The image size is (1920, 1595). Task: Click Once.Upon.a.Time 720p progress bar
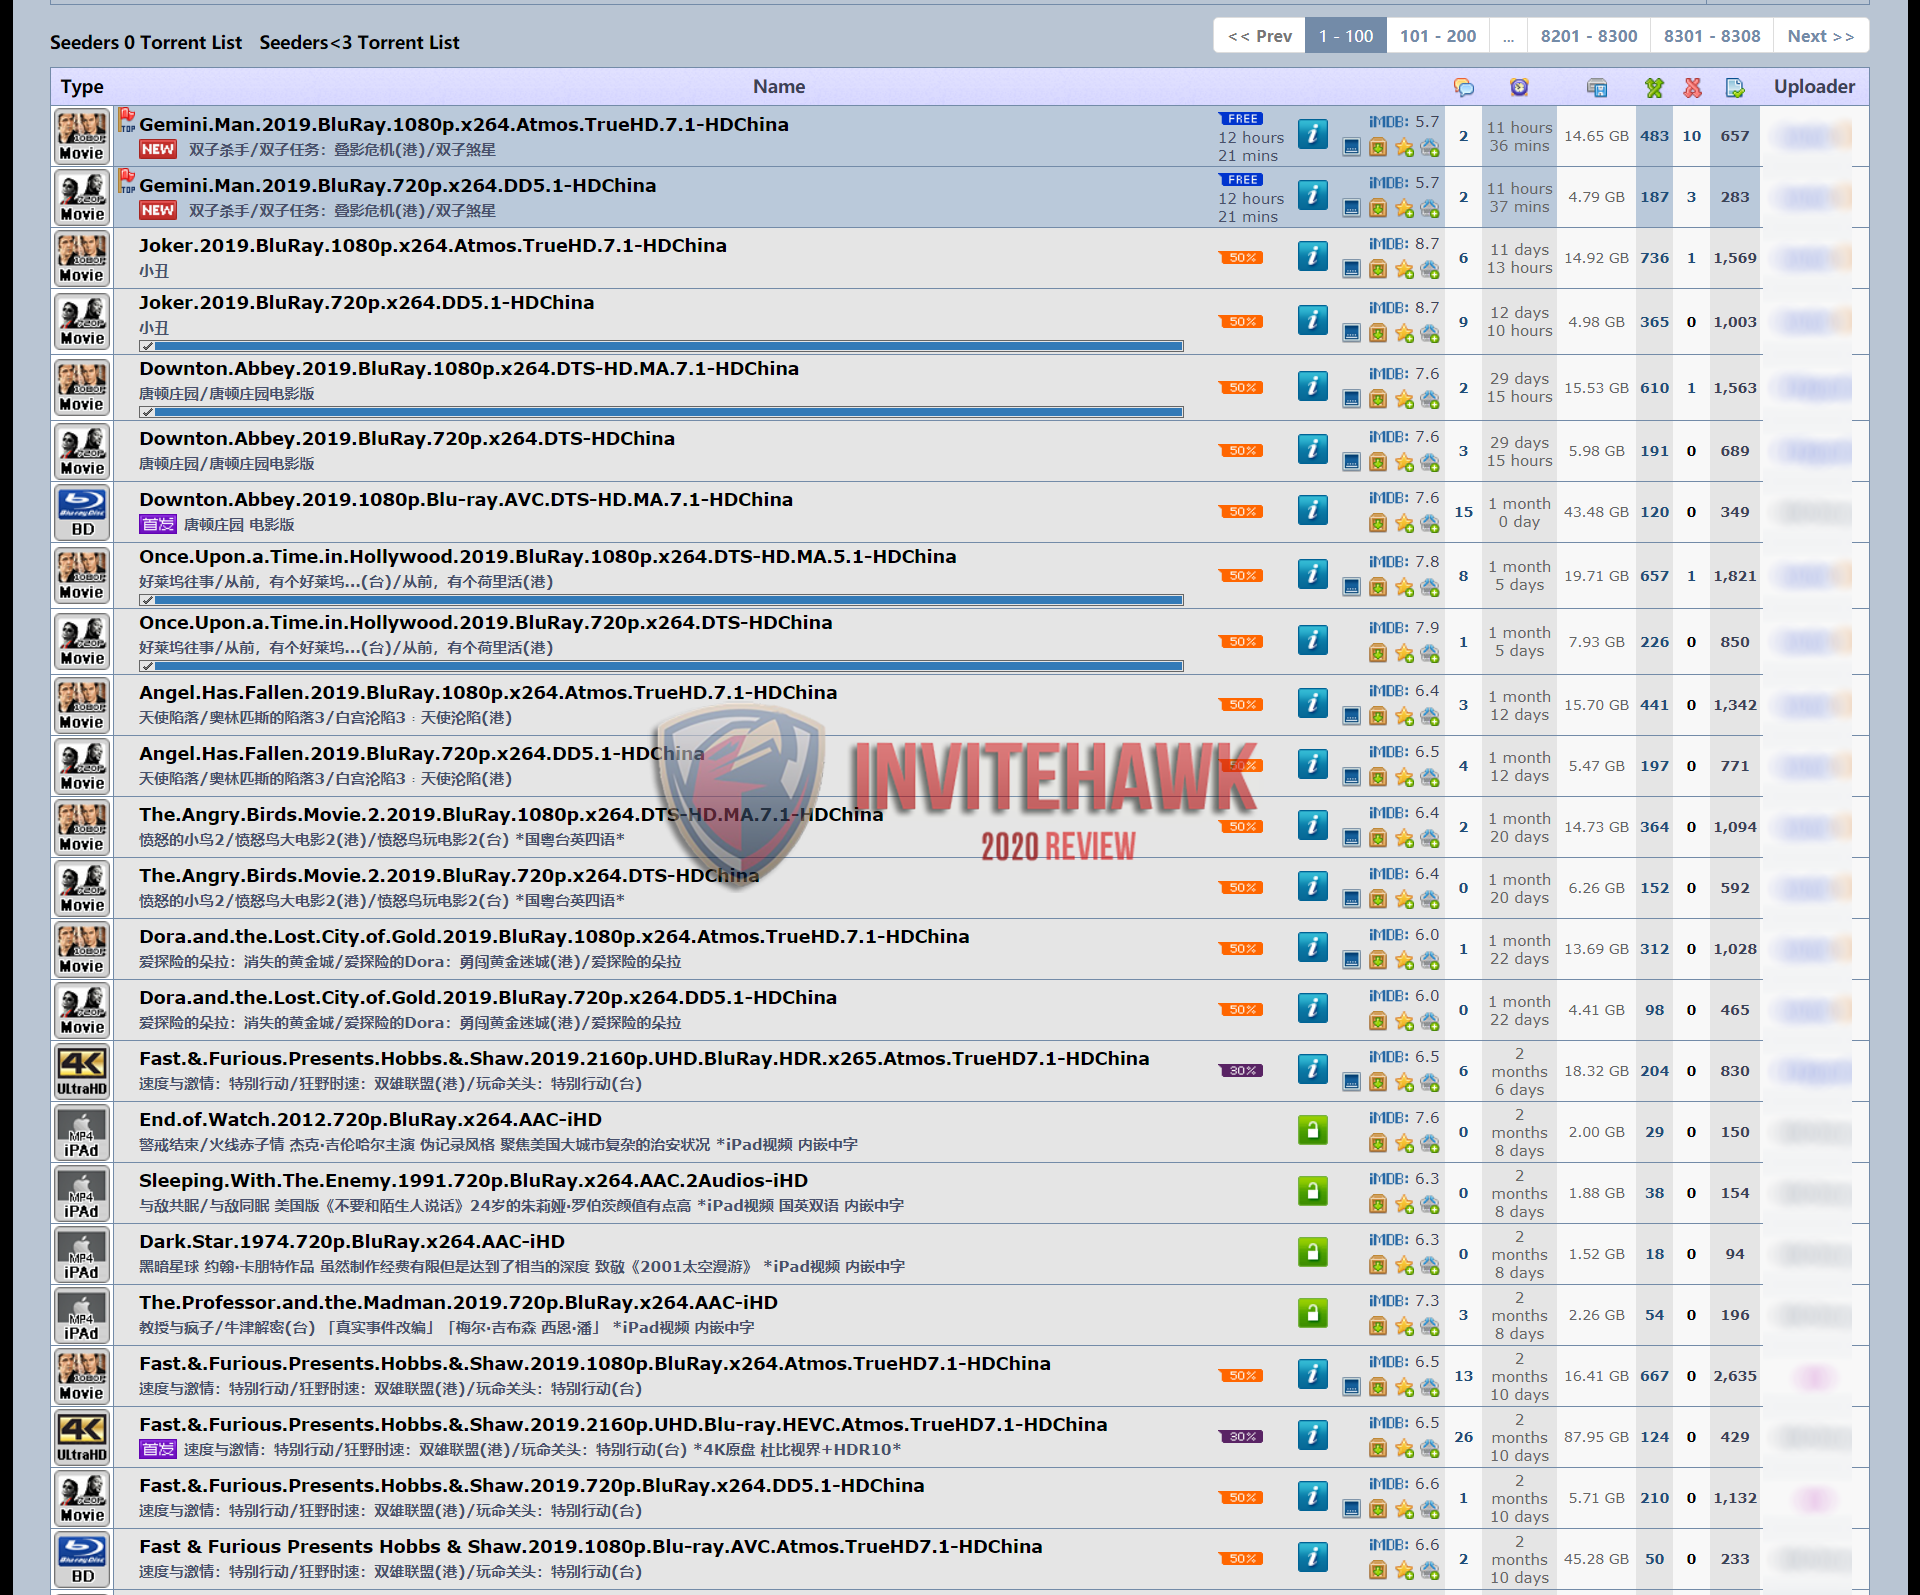tap(661, 666)
